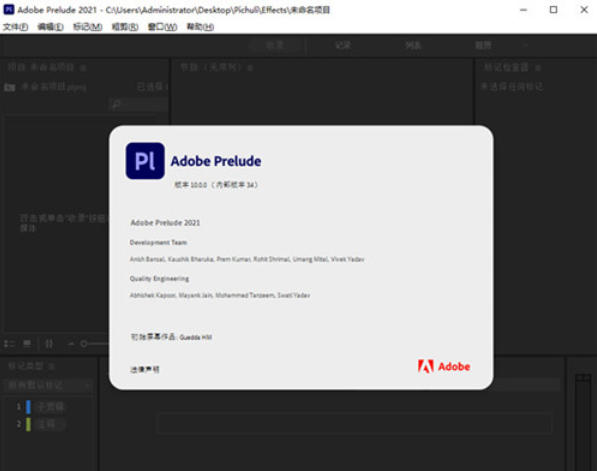
Task: Switch to the first workspace tab (收录)
Action: [275, 45]
